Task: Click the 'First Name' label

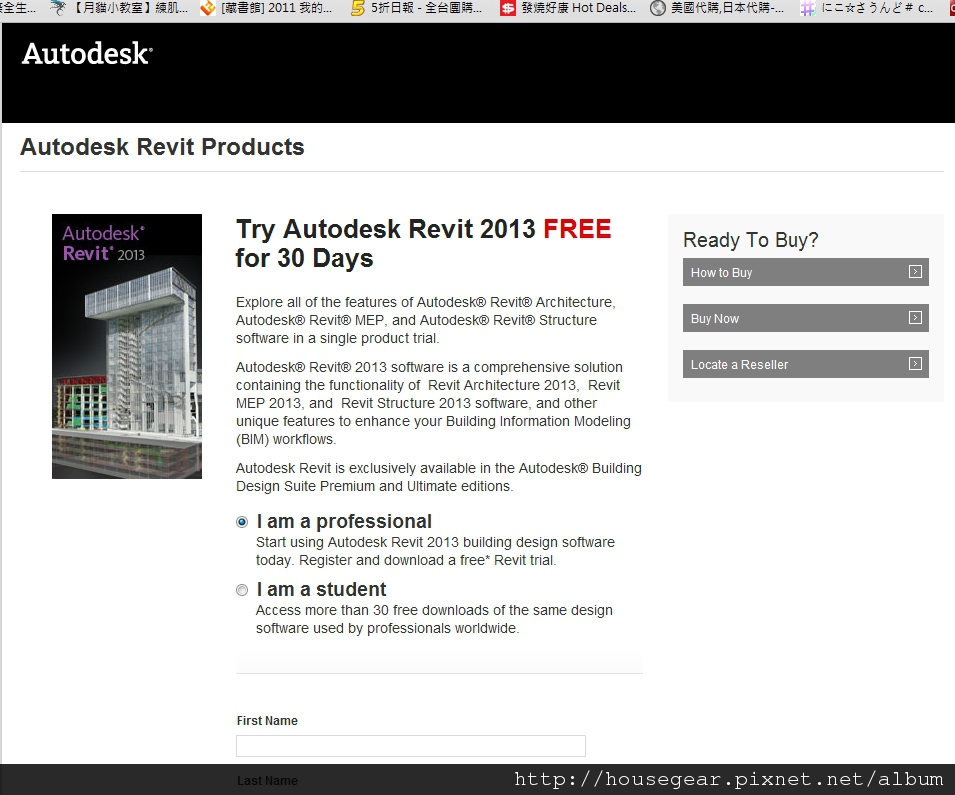Action: 267,721
